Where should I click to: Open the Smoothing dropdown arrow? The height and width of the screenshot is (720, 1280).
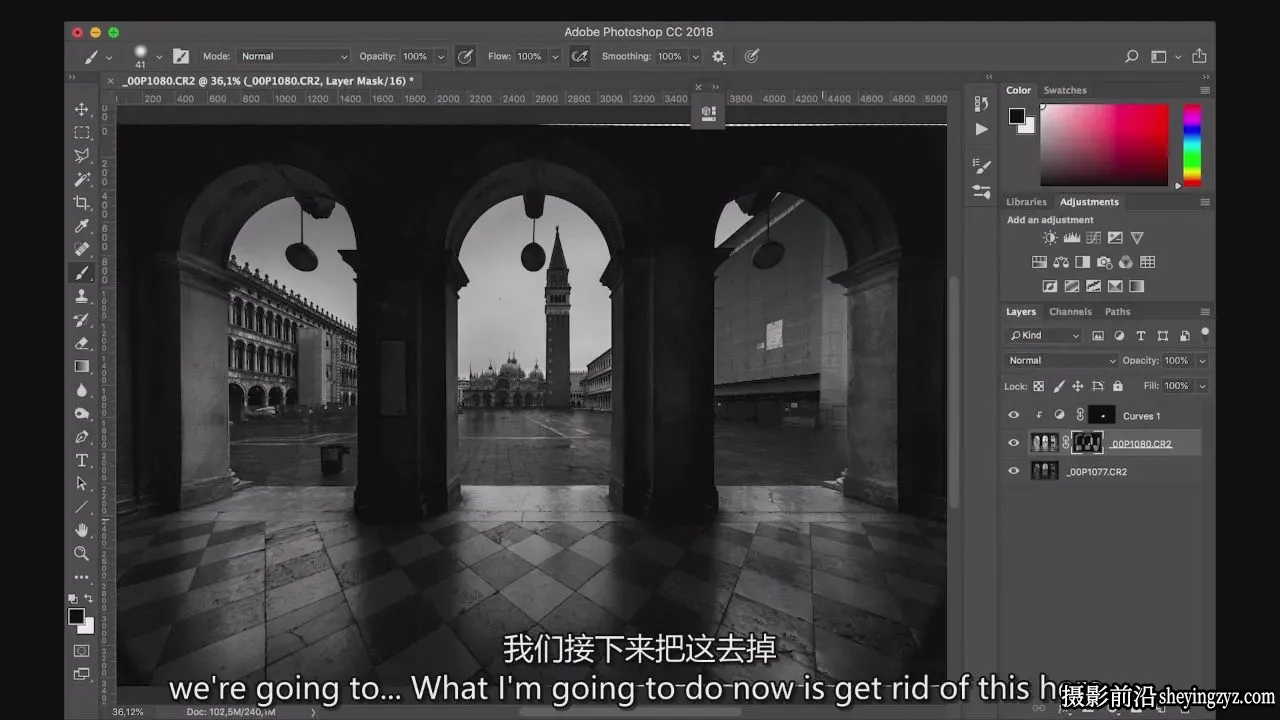[696, 57]
